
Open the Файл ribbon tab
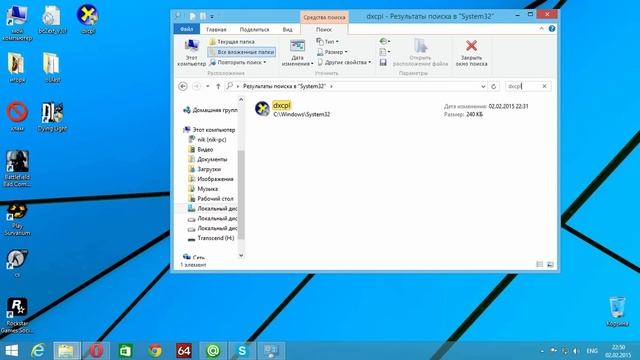[187, 29]
